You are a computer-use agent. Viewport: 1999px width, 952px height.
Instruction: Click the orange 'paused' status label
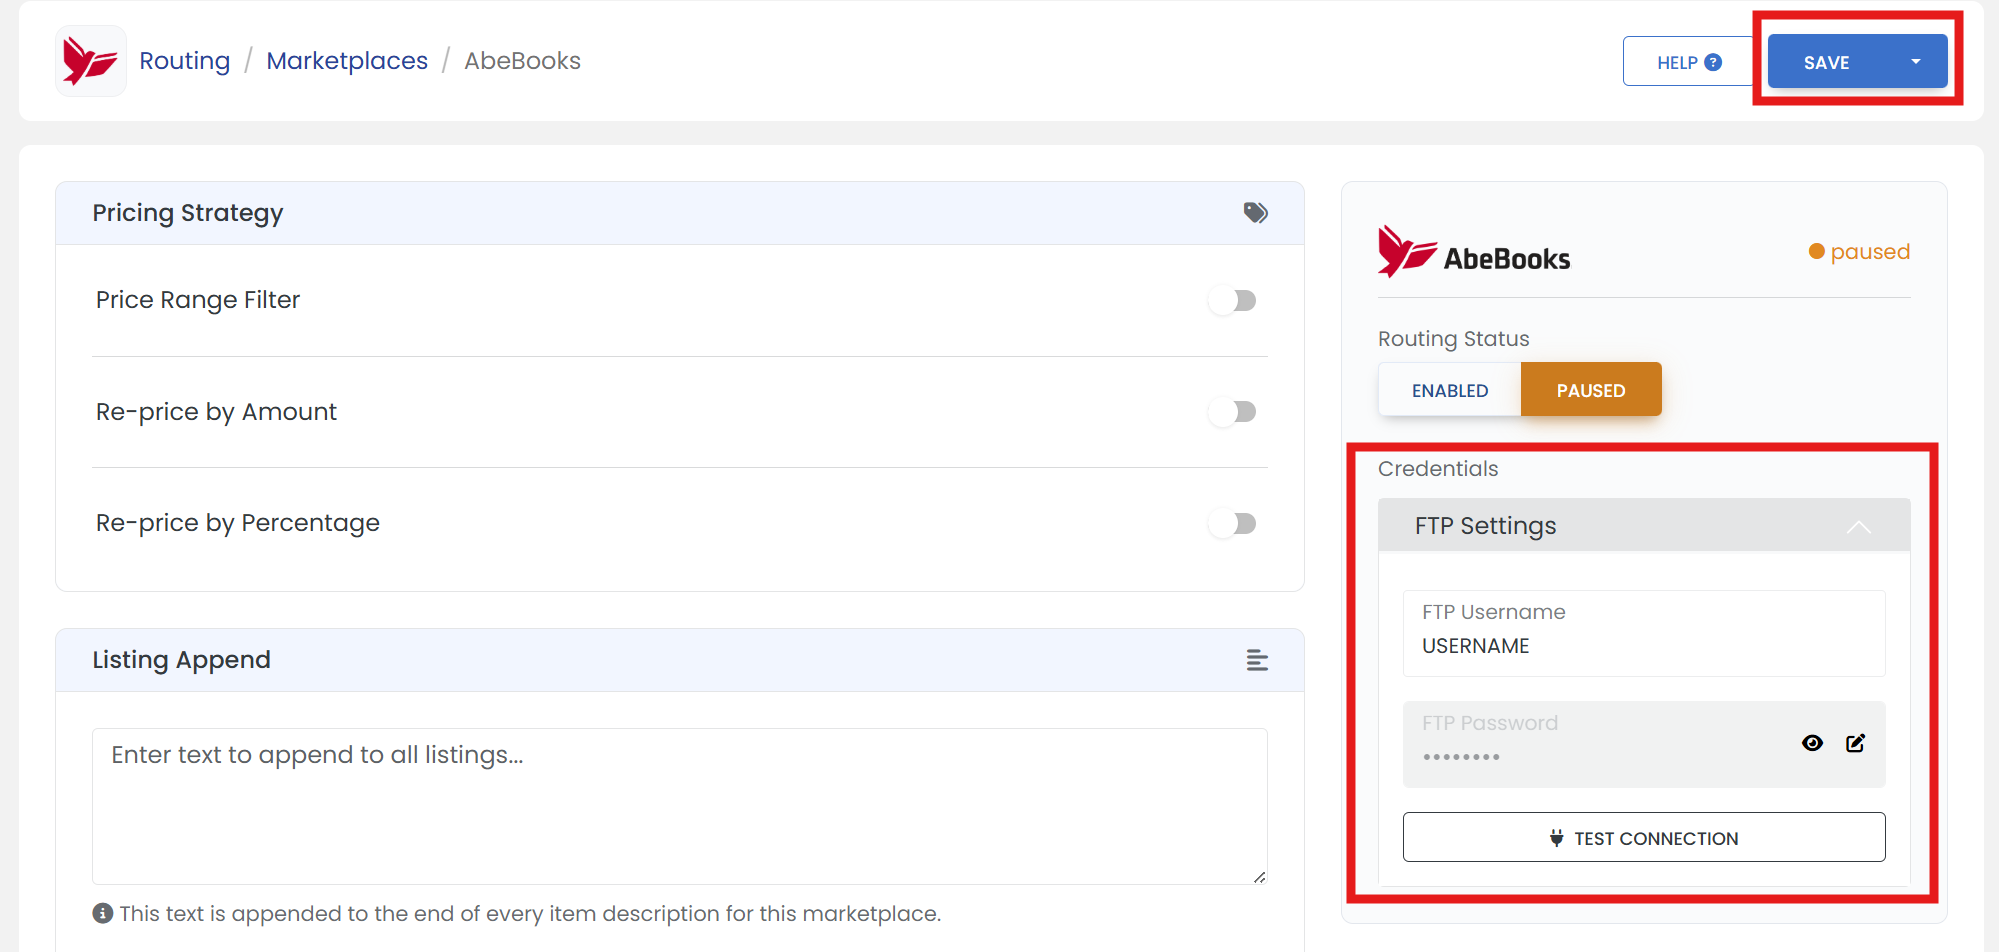pyautogui.click(x=1860, y=252)
